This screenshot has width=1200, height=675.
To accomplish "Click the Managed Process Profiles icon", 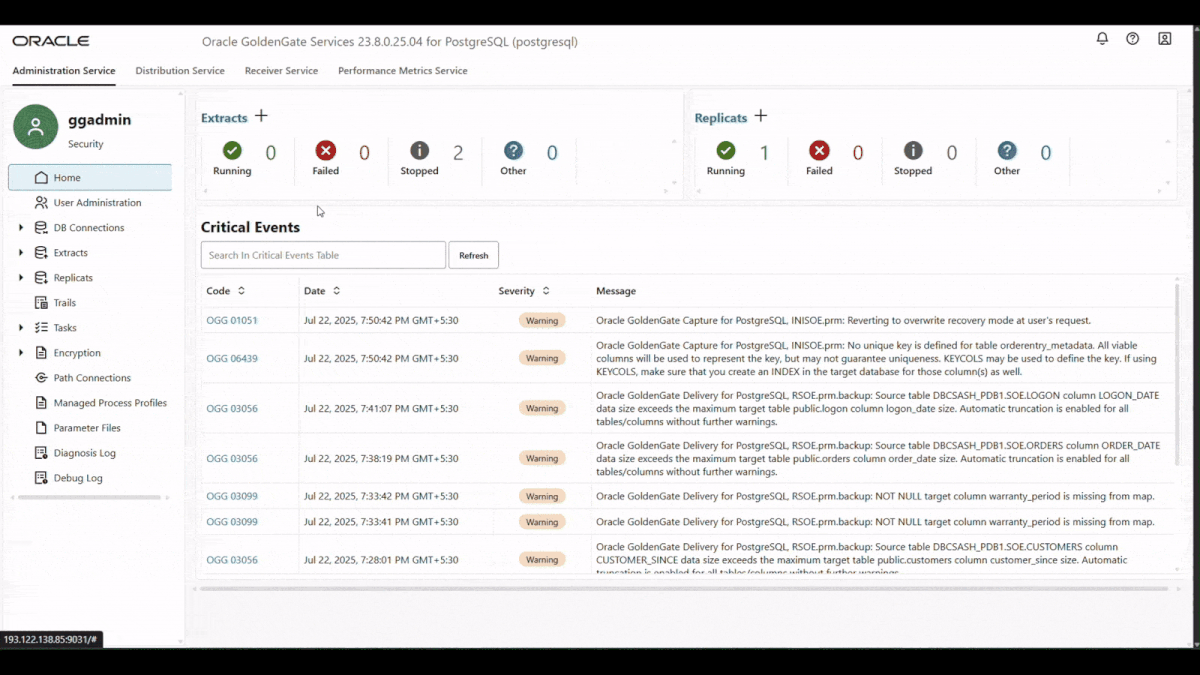I will click(41, 403).
